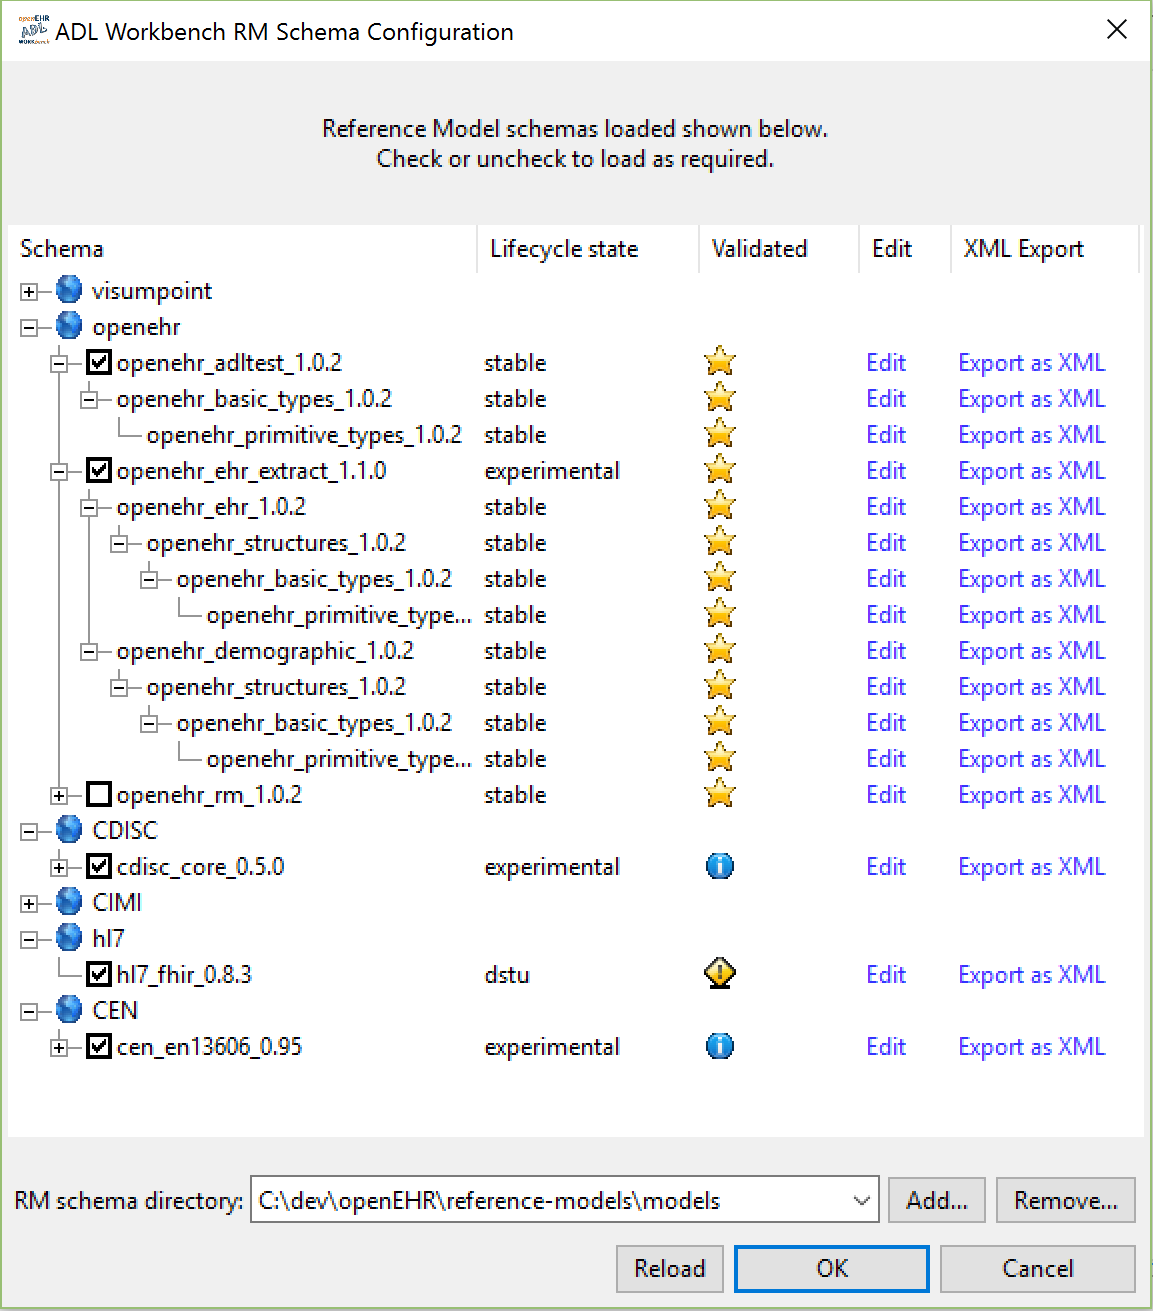Click validated star for openehr_ehr_1.0.2
Screen dimensions: 1153x1311
[720, 506]
